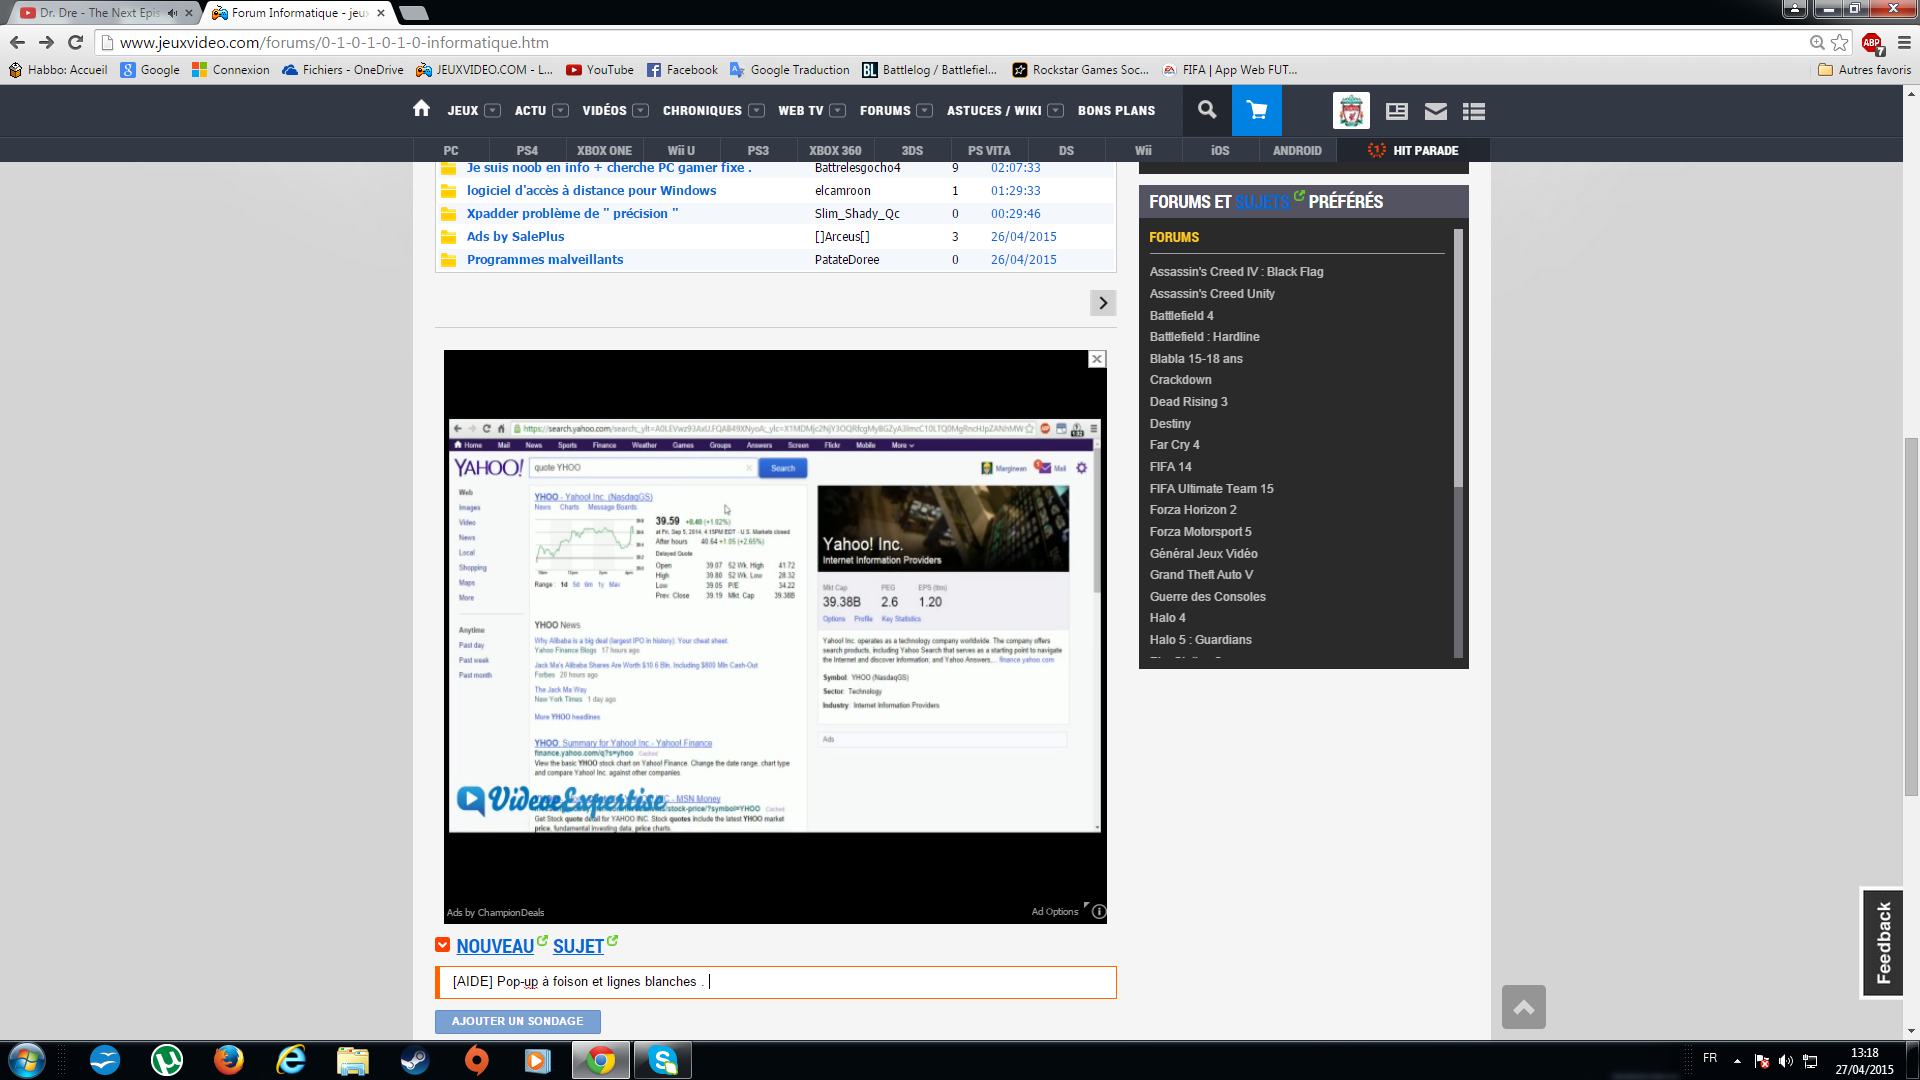Open topic 'Programmes malveillants'
This screenshot has height=1080, width=1920.
[x=545, y=260]
